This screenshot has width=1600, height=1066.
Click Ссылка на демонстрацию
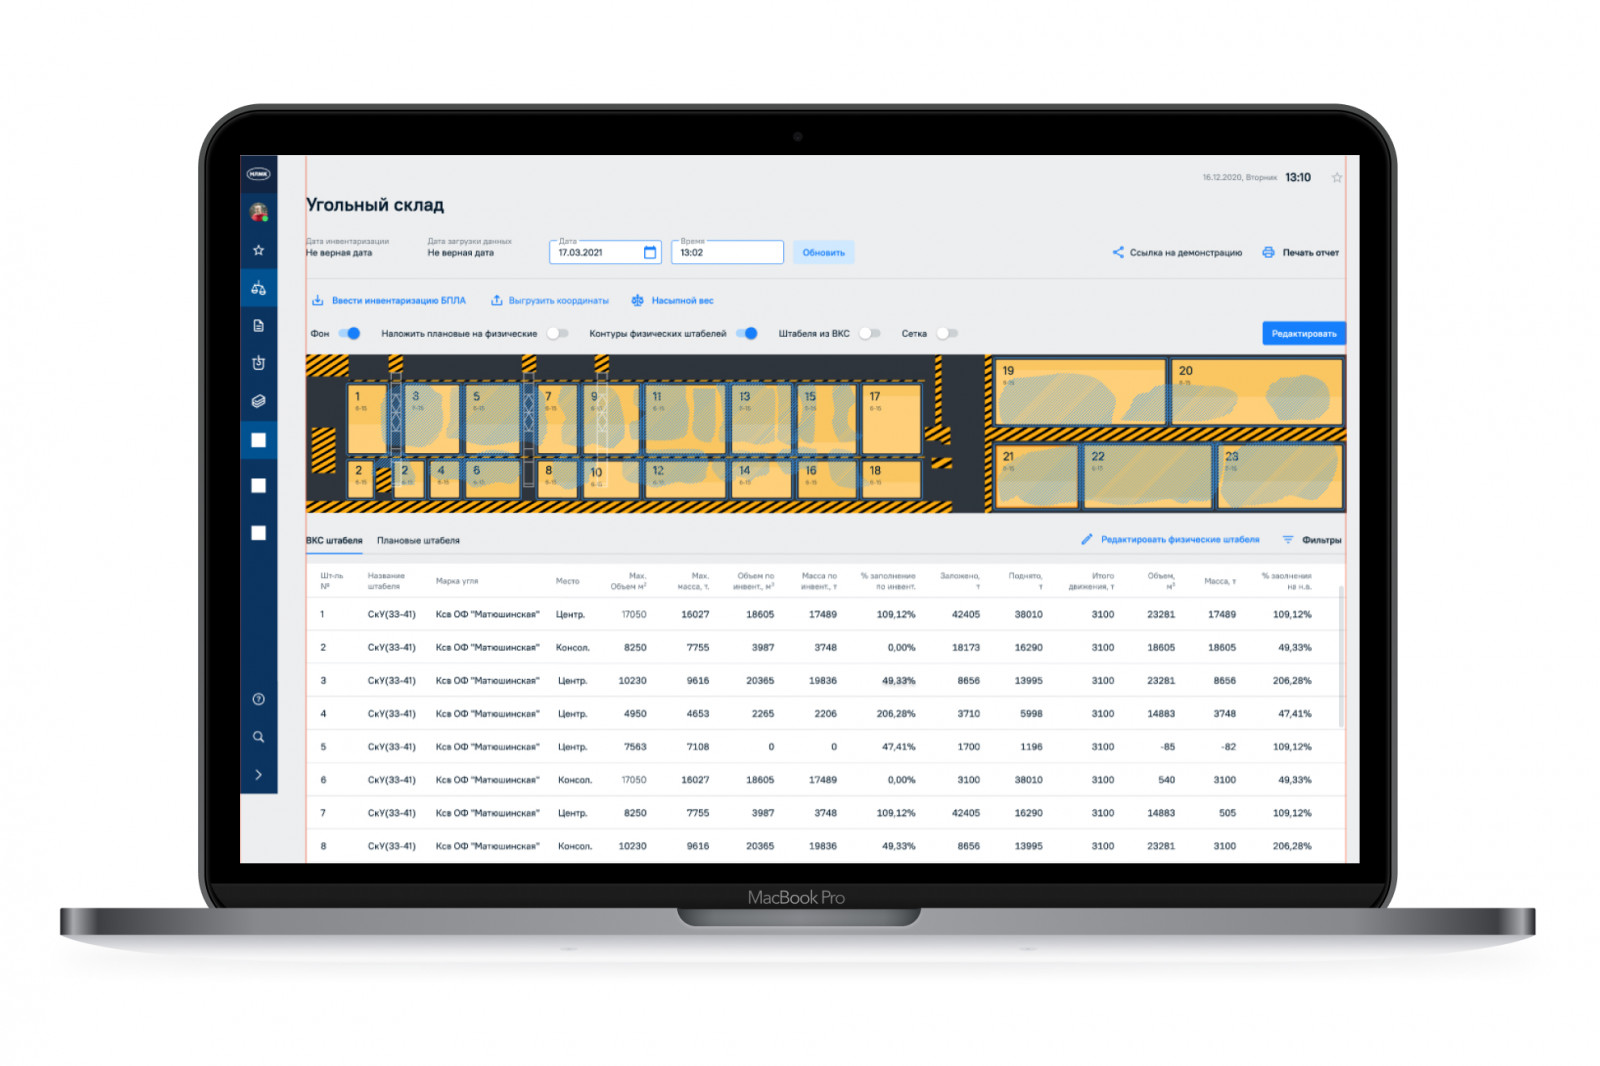click(1177, 252)
